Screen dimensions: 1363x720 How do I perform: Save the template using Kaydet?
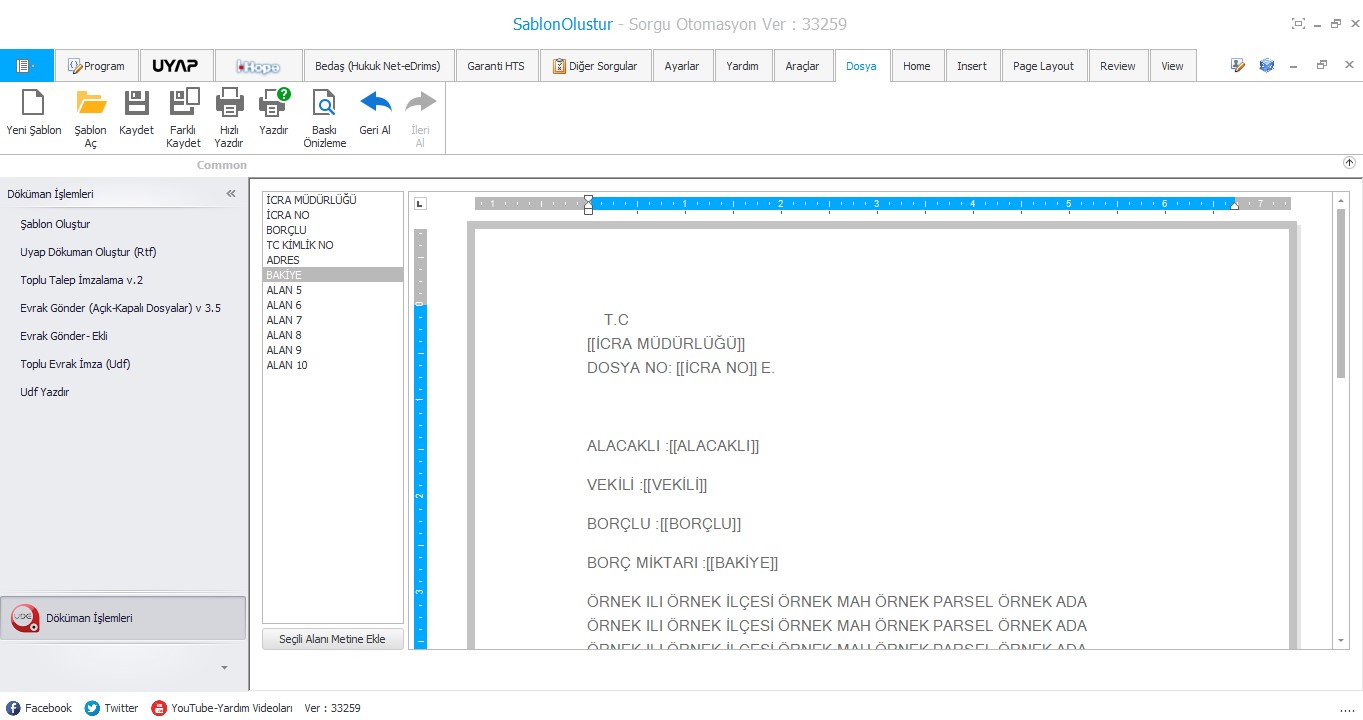point(136,113)
